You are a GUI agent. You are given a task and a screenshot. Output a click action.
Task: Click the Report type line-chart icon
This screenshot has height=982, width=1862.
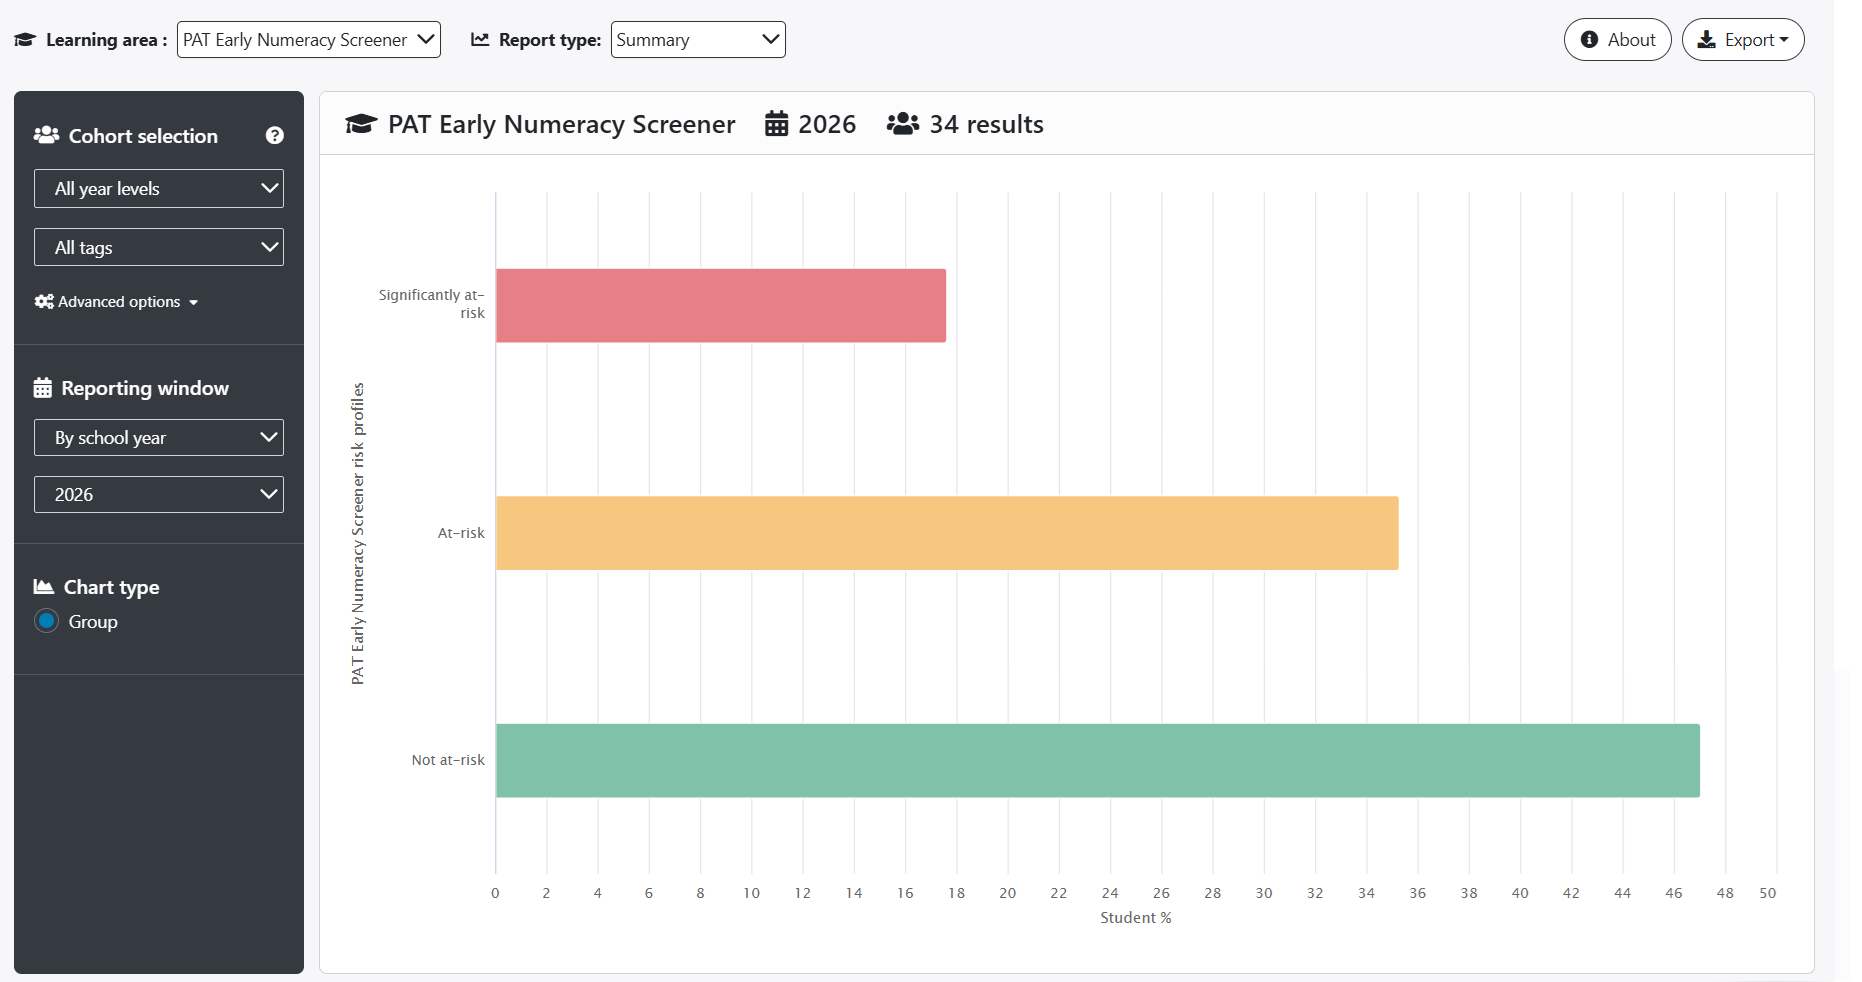pos(481,40)
